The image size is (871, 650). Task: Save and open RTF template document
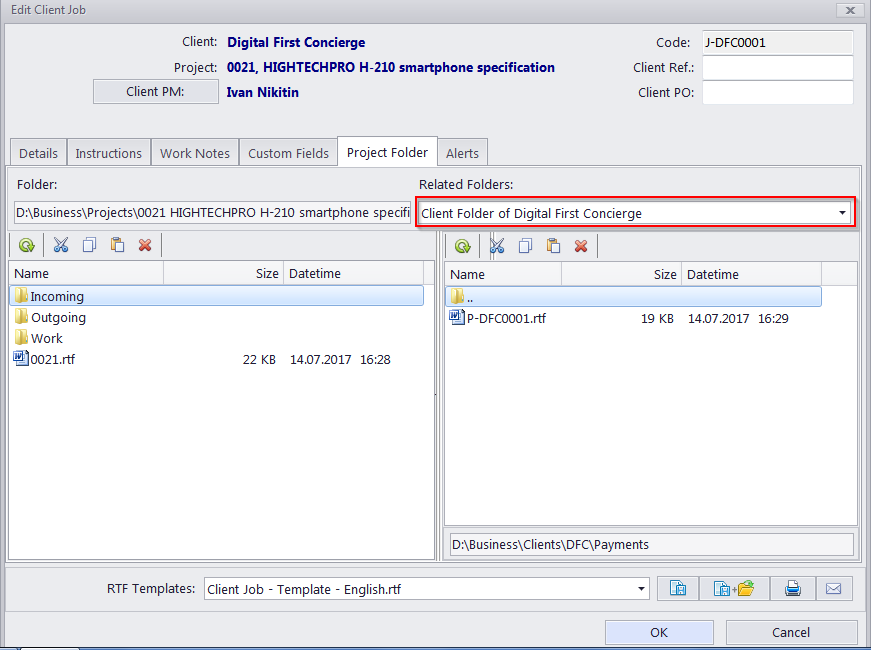[x=734, y=588]
